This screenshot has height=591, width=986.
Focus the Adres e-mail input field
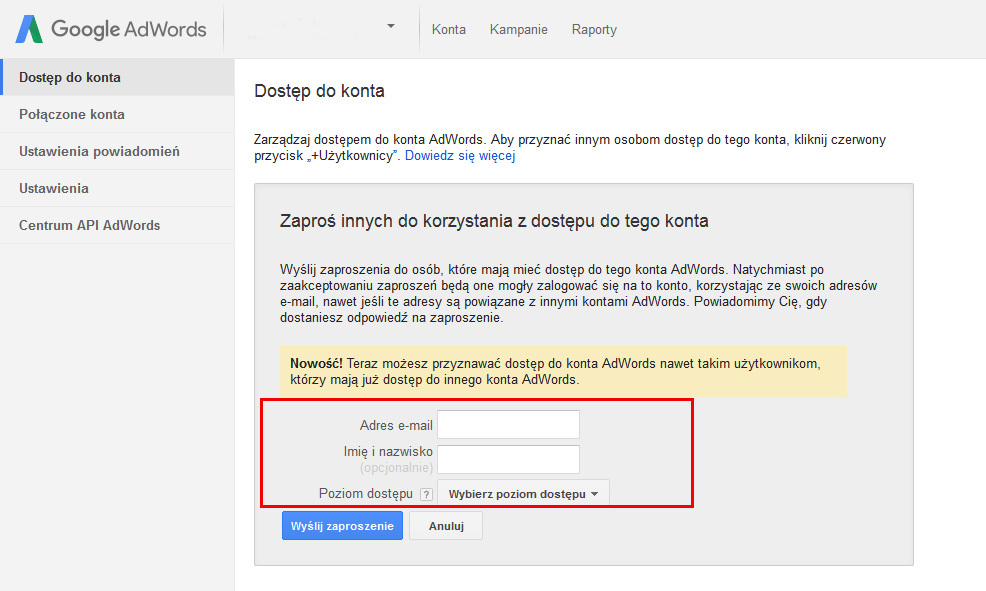click(508, 424)
